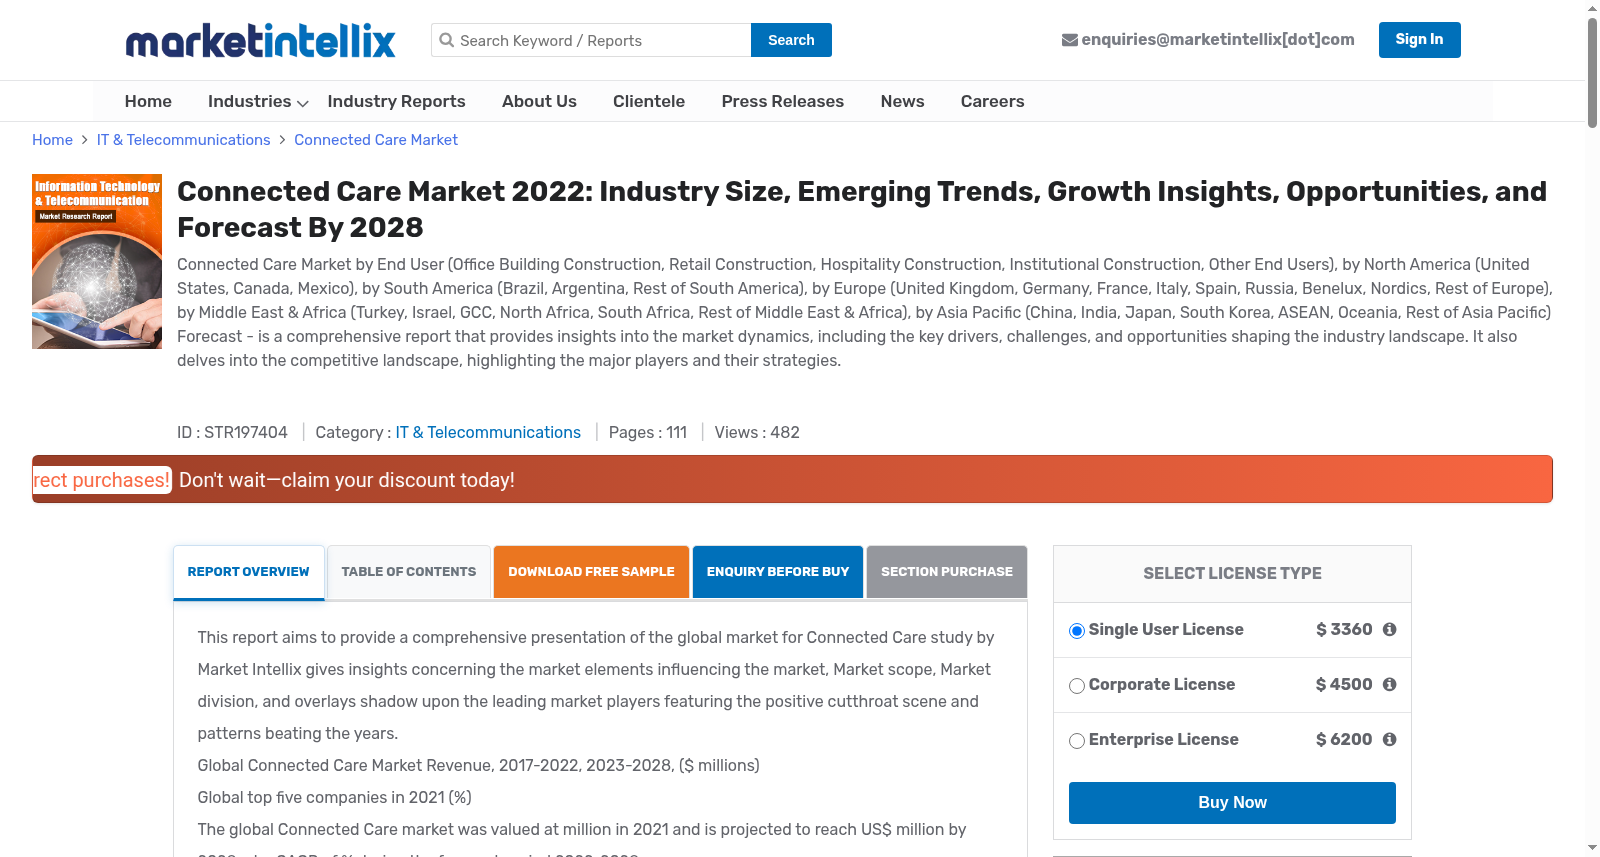
Task: Switch to Report Overview tab
Action: (x=248, y=572)
